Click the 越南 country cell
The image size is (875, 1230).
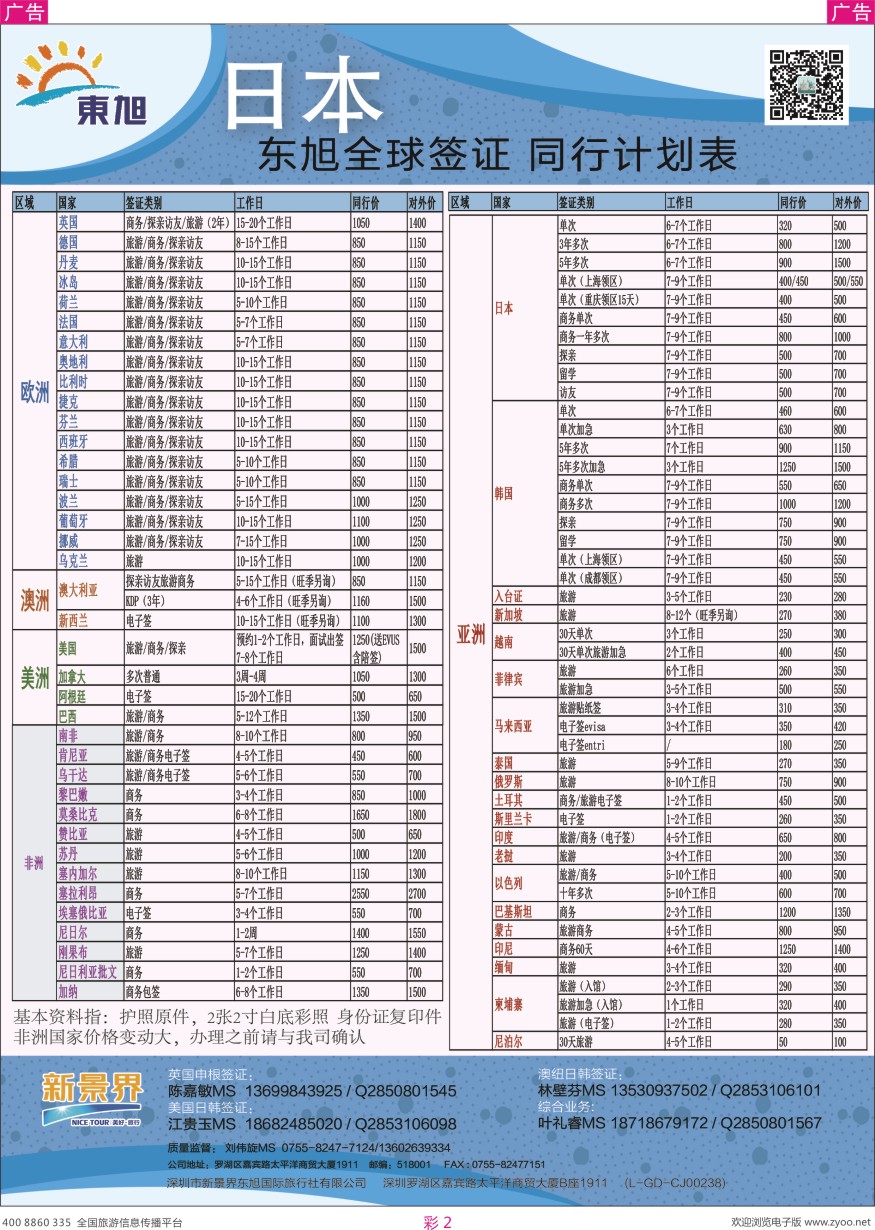coord(524,643)
